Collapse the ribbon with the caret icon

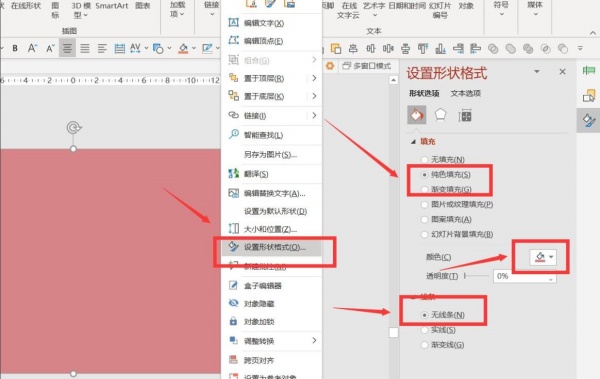[x=593, y=33]
